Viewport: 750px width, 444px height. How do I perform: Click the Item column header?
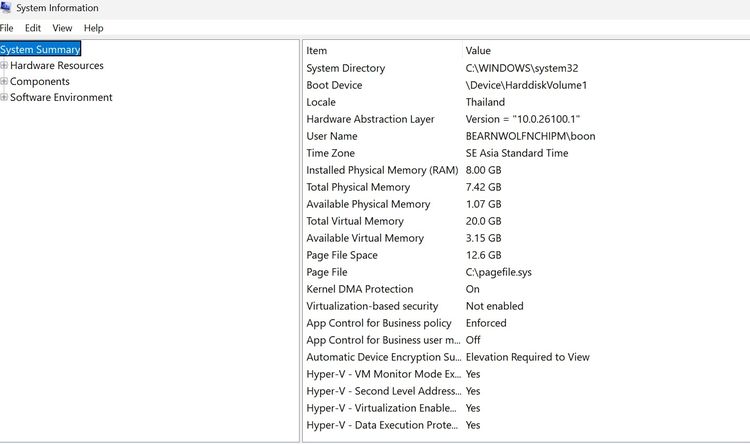[x=317, y=51]
